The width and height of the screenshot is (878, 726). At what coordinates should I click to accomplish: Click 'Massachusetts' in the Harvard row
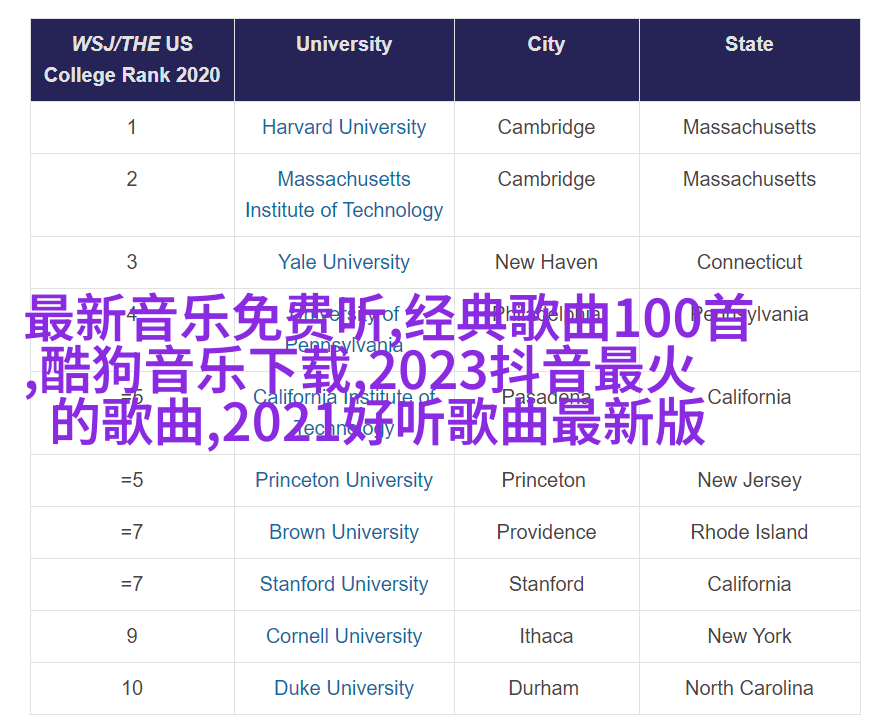749,127
